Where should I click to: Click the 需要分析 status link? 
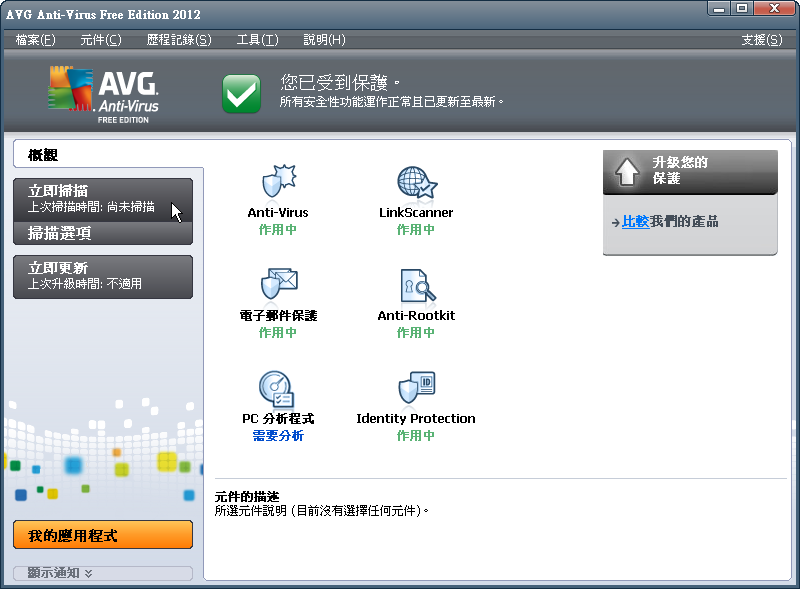(x=278, y=436)
